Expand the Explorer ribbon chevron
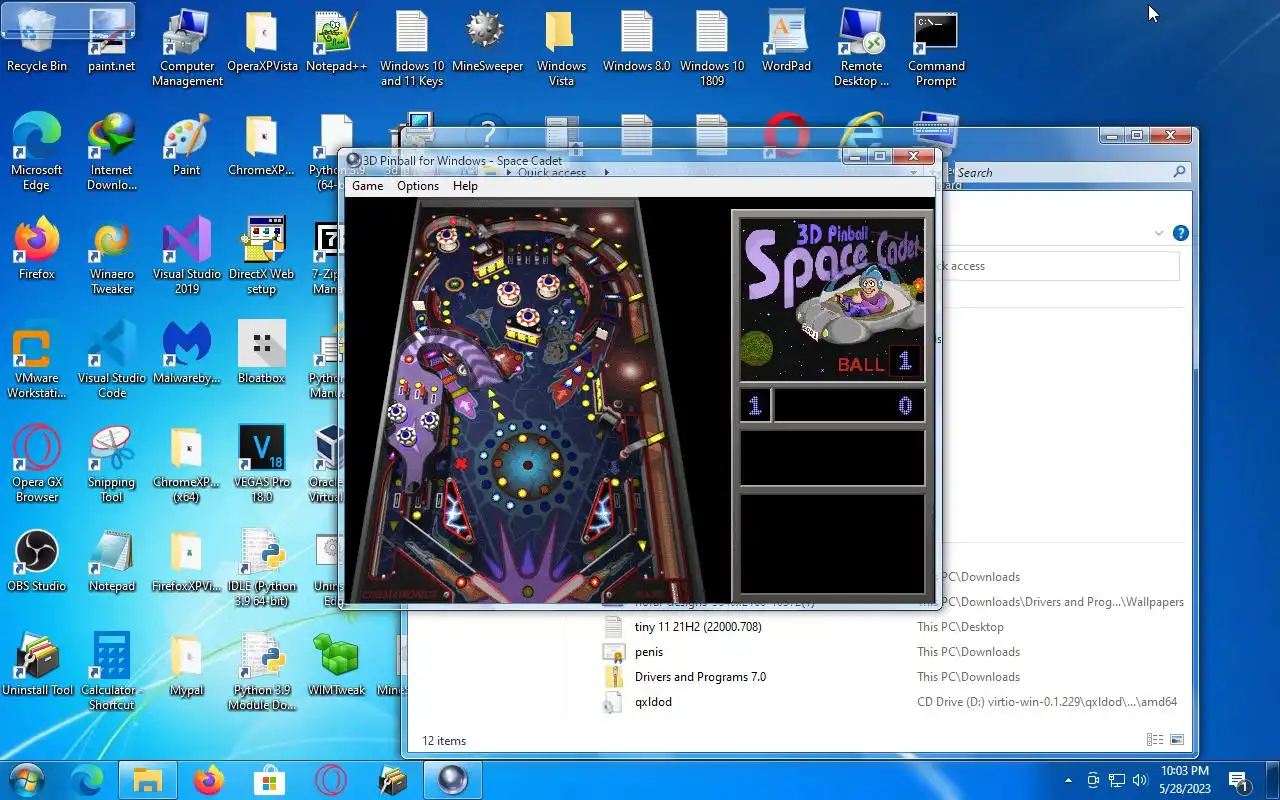1280x800 pixels. click(x=1159, y=233)
